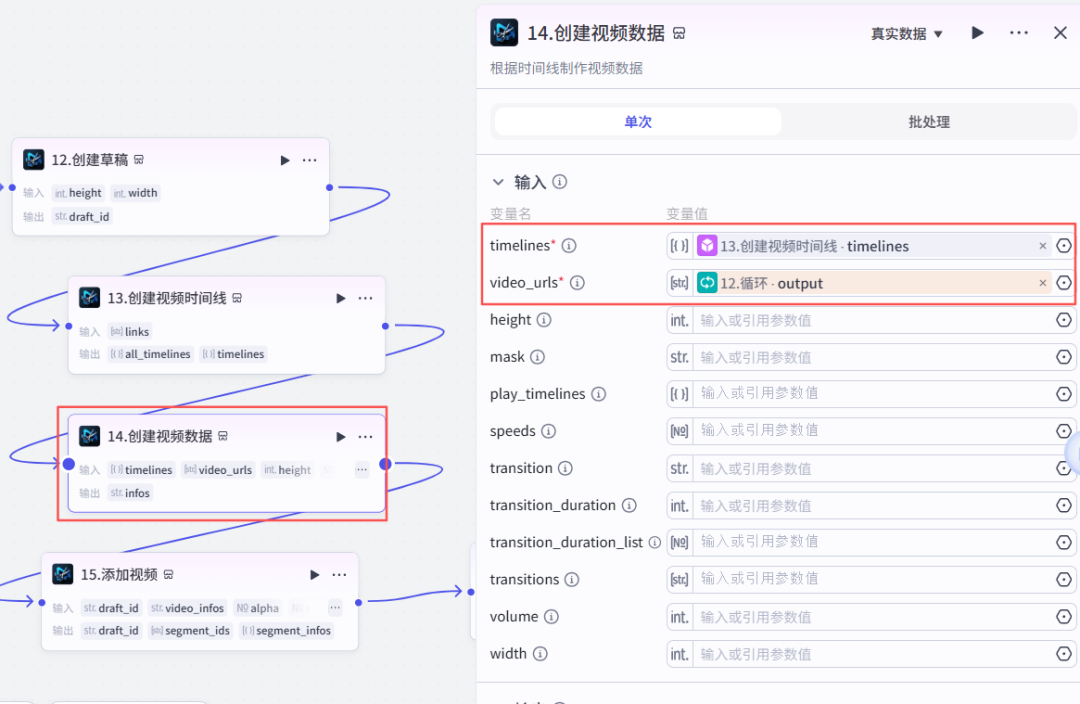Switch to the 单次 tab
Screen dimensions: 1080x704
pyautogui.click(x=638, y=122)
